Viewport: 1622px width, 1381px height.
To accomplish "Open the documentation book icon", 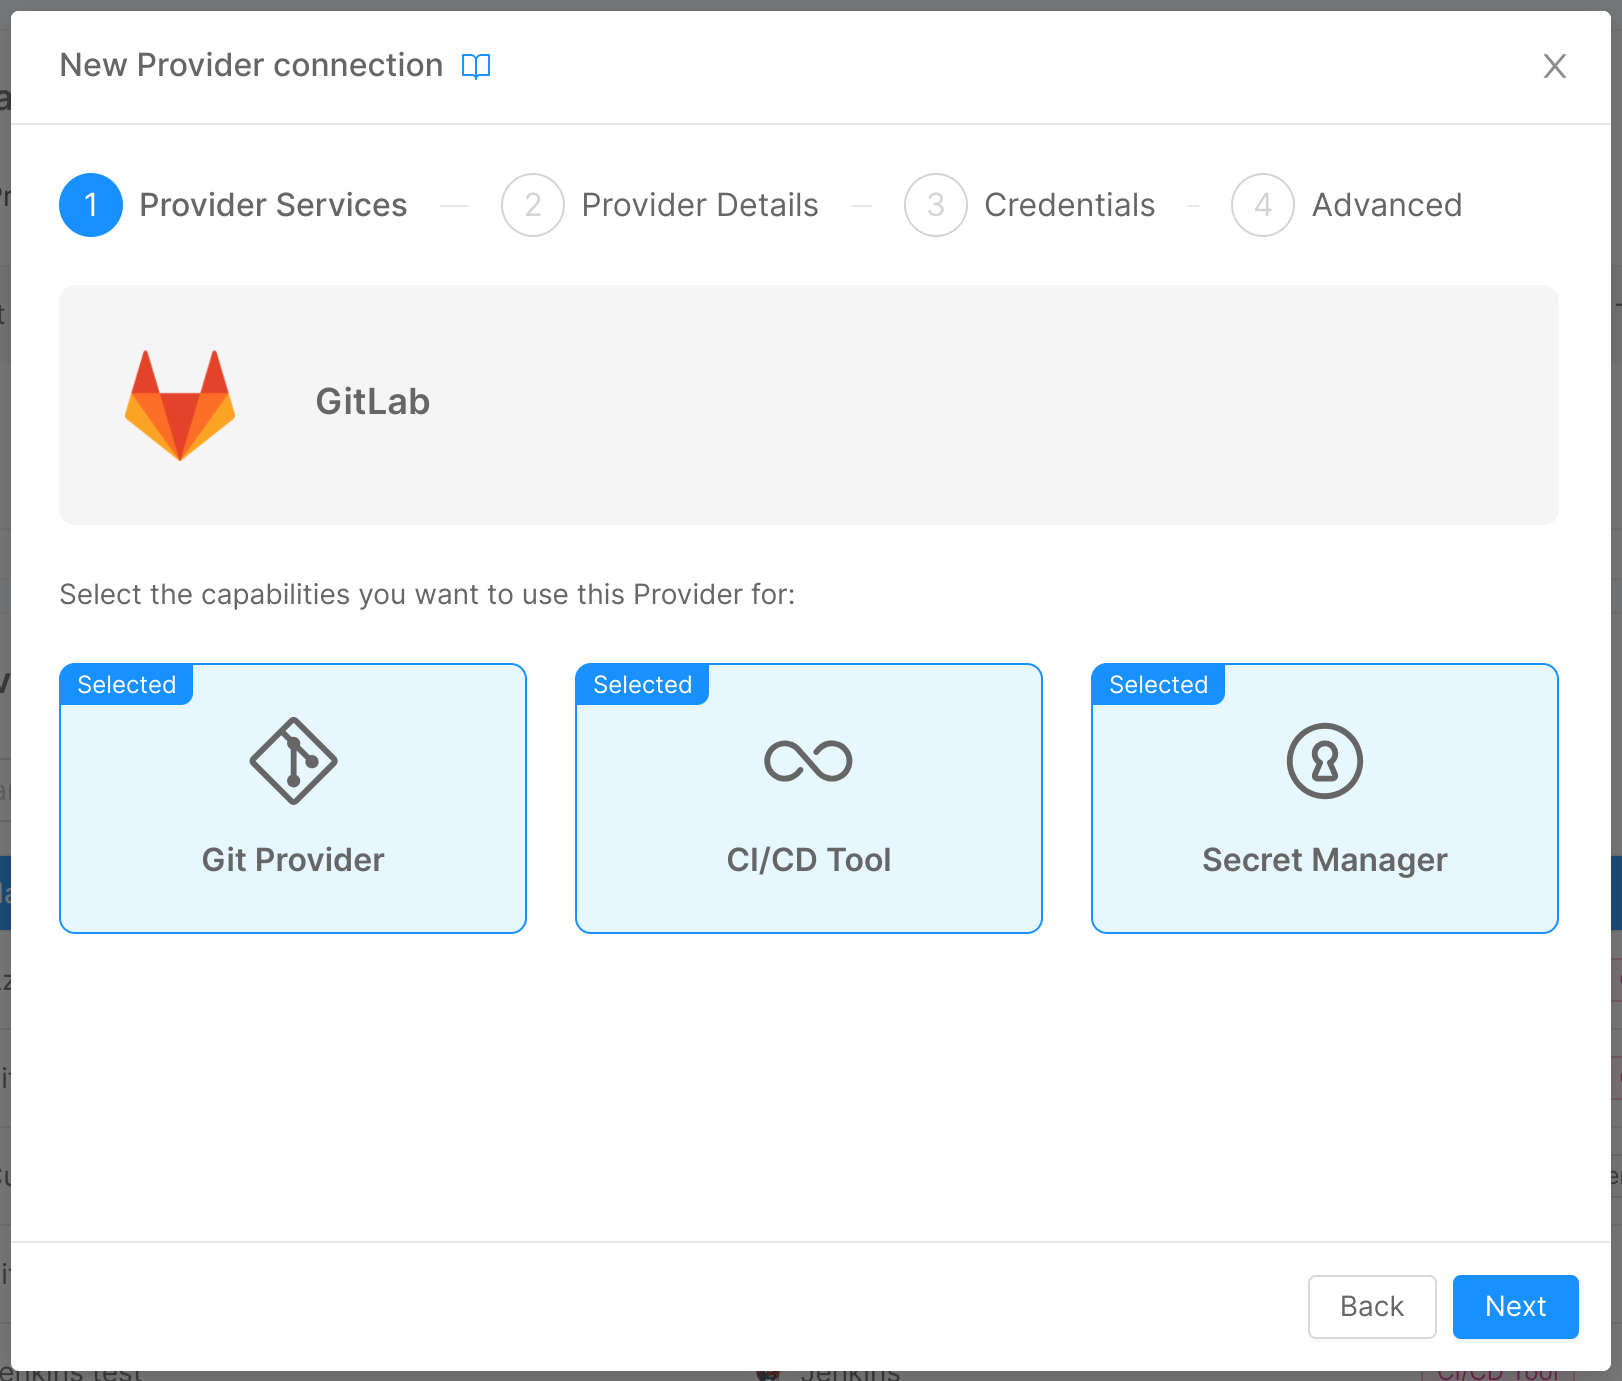I will [x=477, y=65].
